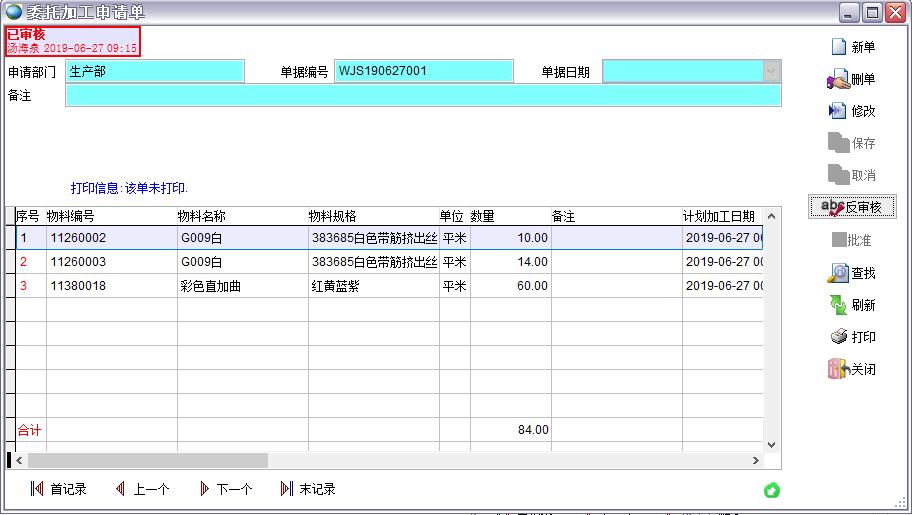Navigate to 上一个 (previous) record

pyautogui.click(x=121, y=489)
